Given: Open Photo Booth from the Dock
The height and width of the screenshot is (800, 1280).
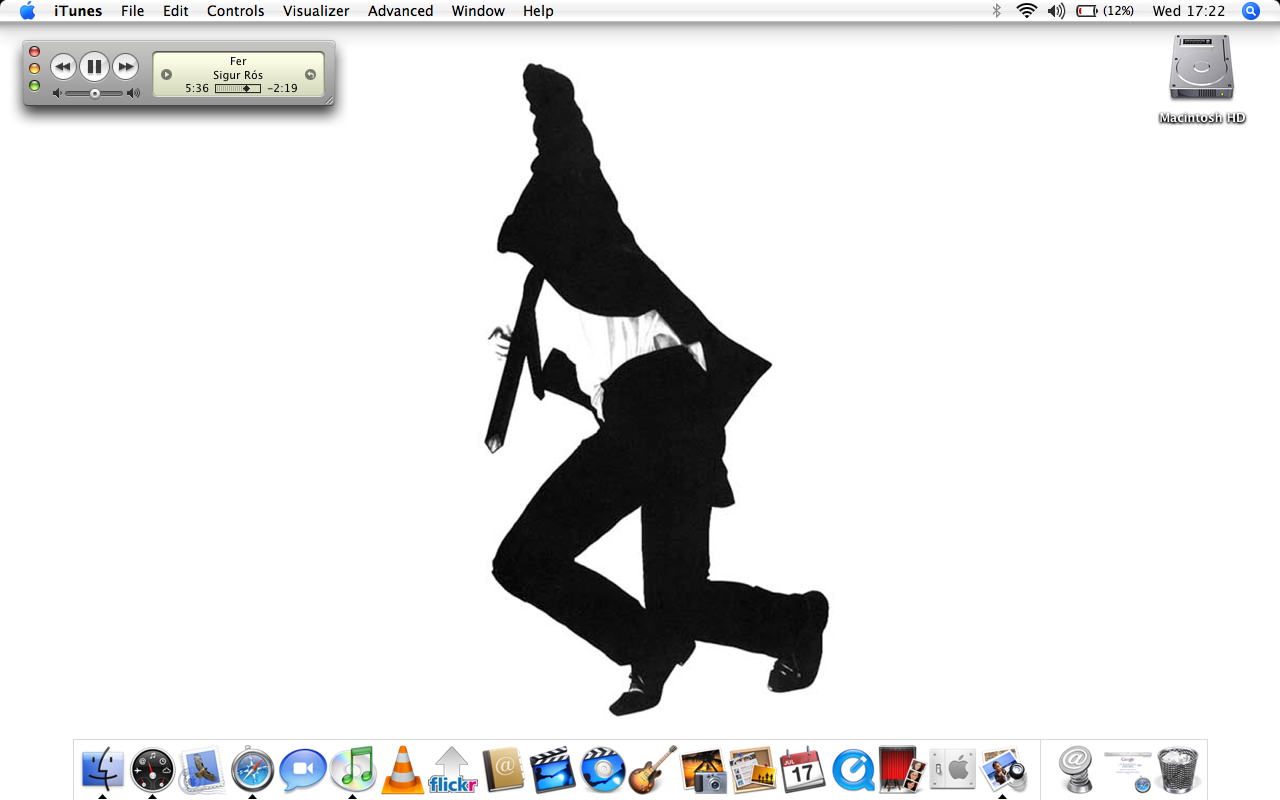Looking at the screenshot, I should (x=902, y=770).
